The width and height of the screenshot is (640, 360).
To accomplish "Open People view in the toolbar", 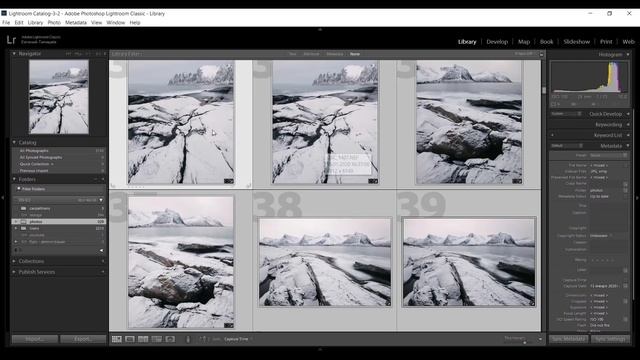I will [x=170, y=339].
